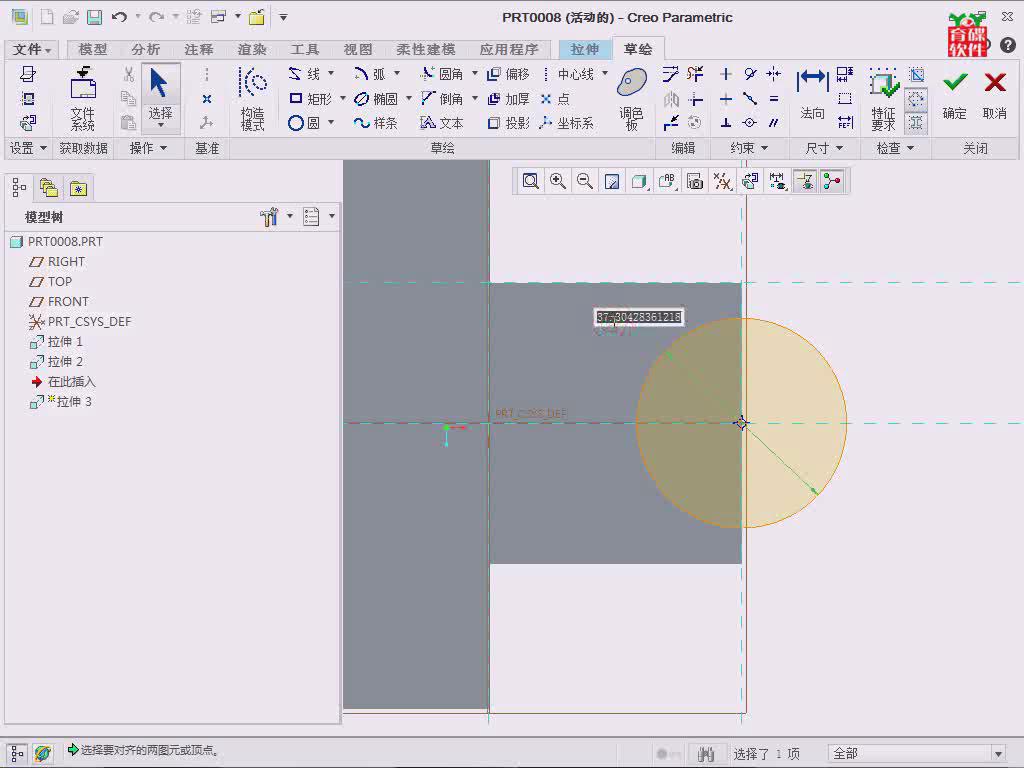The height and width of the screenshot is (768, 1024).
Task: Apply the equal constraint icon
Action: click(x=773, y=99)
